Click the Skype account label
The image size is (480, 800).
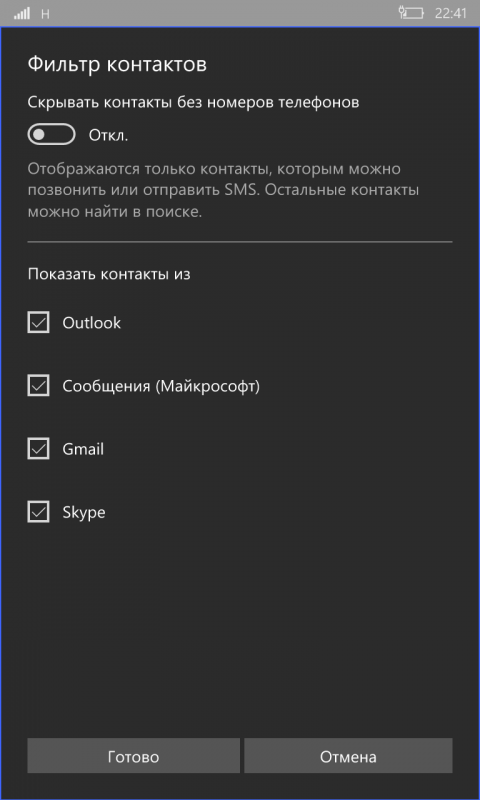84,513
